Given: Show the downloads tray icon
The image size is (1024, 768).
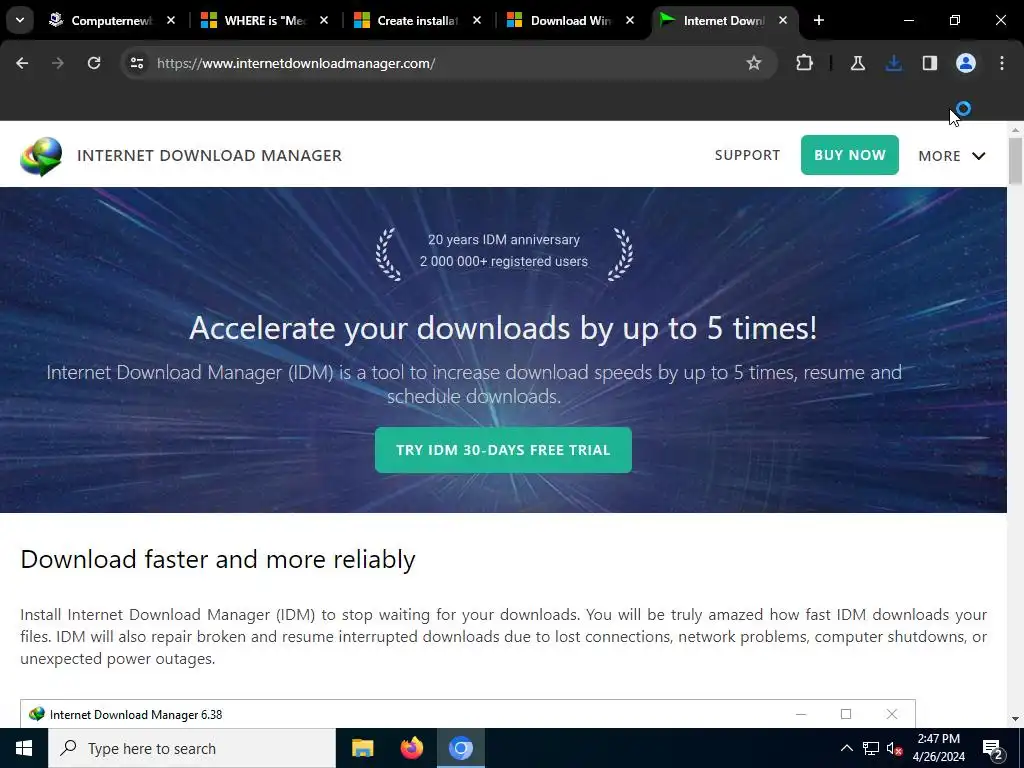Looking at the screenshot, I should pyautogui.click(x=894, y=63).
